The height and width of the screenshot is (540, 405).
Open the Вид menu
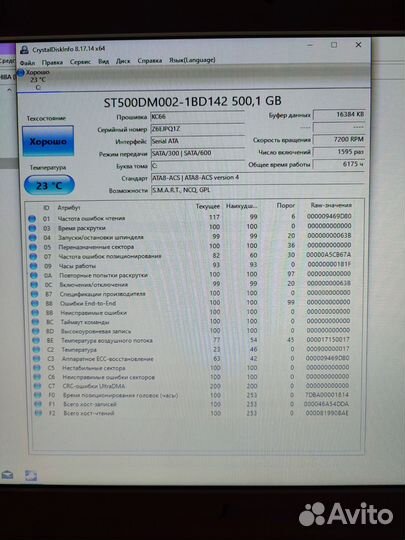pos(103,61)
